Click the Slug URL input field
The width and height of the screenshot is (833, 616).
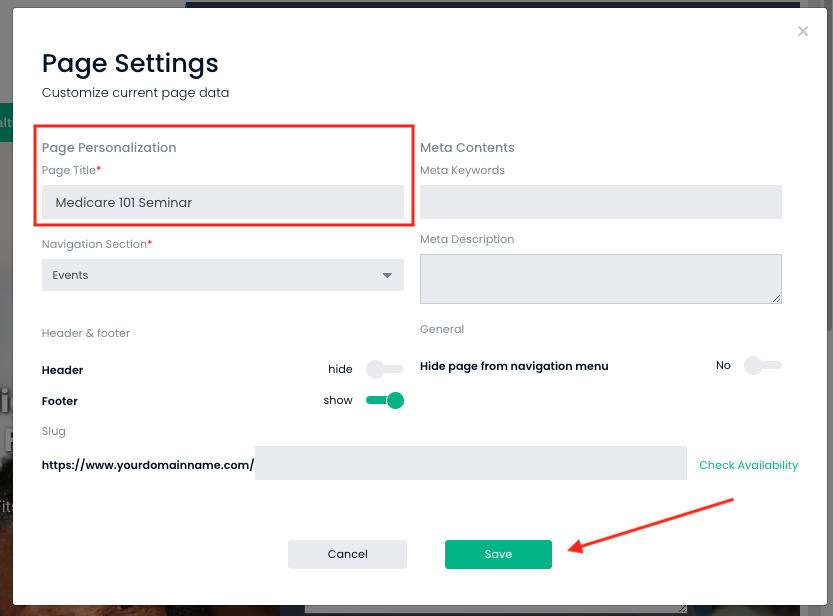pyautogui.click(x=471, y=463)
